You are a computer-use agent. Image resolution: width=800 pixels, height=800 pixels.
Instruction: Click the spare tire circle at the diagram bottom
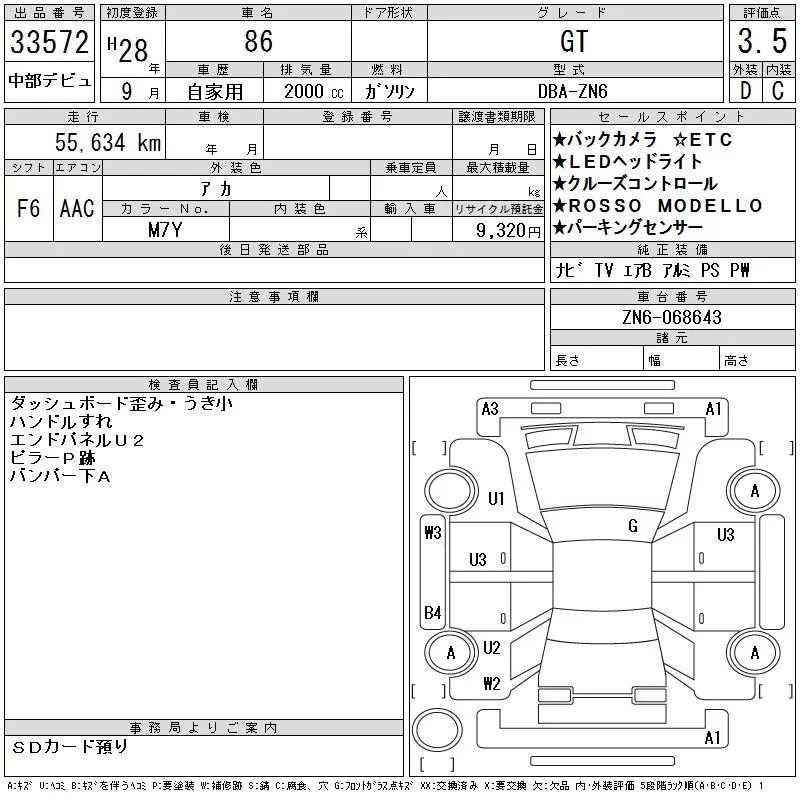[437, 730]
